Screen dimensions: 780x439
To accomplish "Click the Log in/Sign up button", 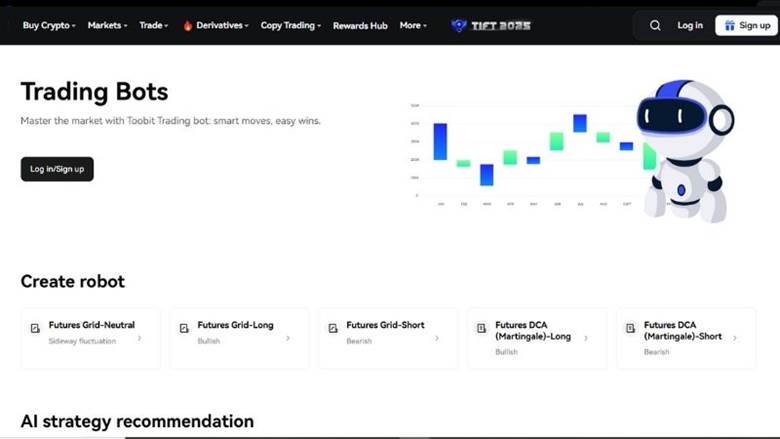I will tap(57, 169).
